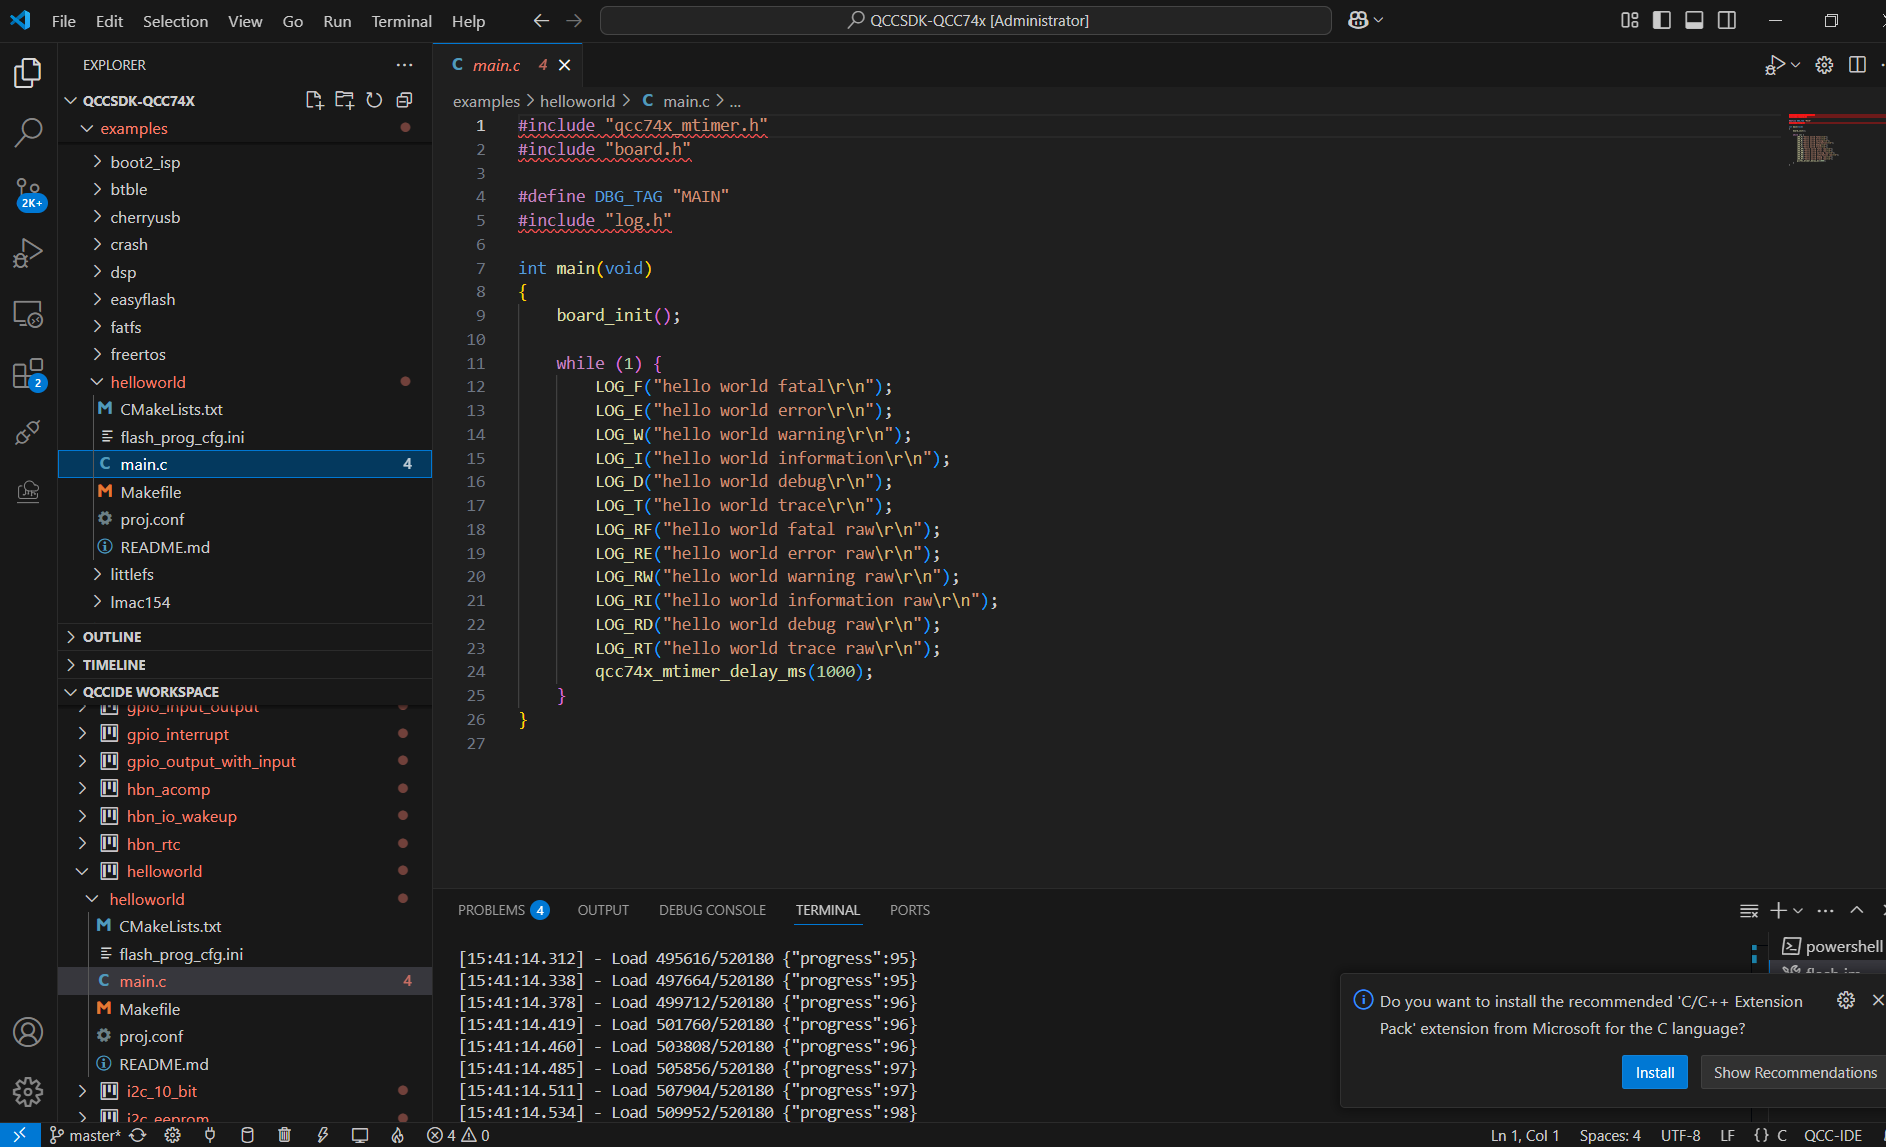Split the editor to the right
1886x1147 pixels.
coord(1857,65)
